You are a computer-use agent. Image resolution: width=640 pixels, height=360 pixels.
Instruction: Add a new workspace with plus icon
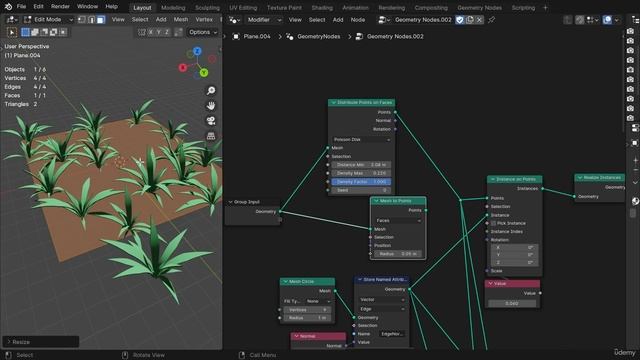pos(545,7)
